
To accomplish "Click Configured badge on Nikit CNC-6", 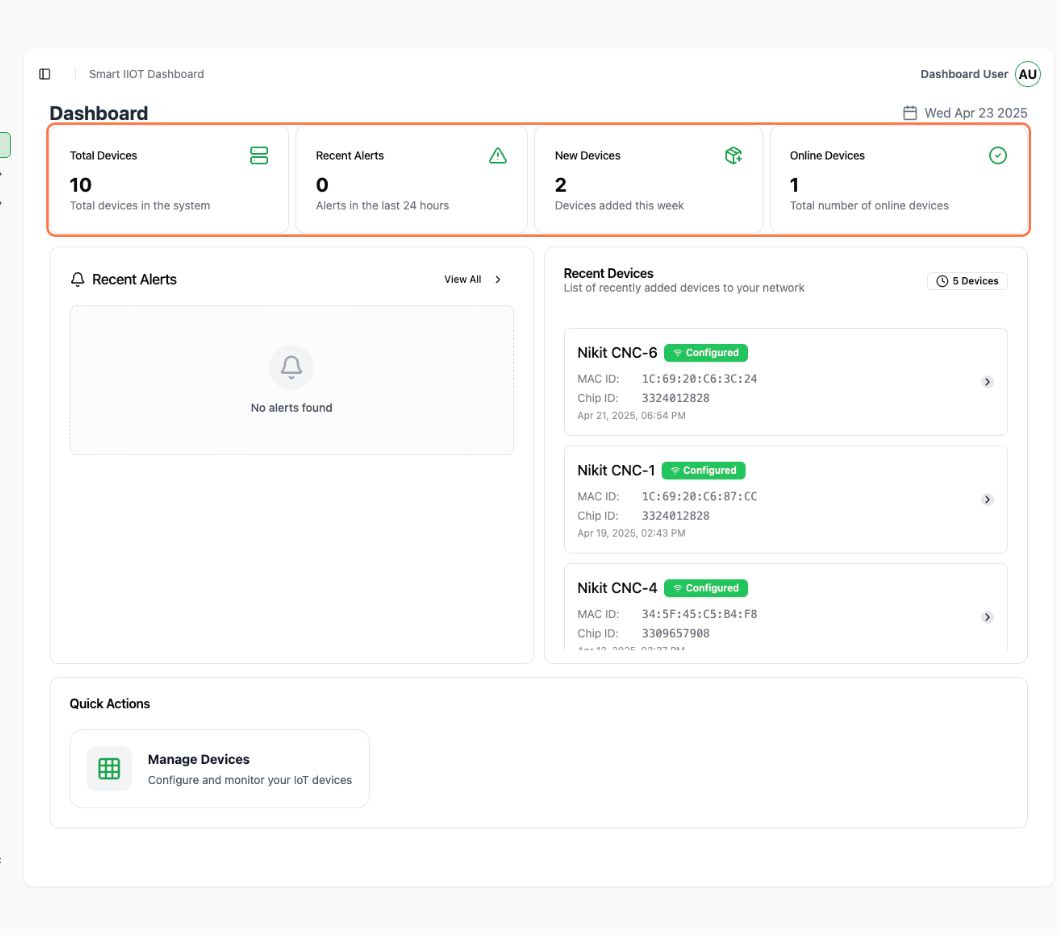I will pos(705,353).
